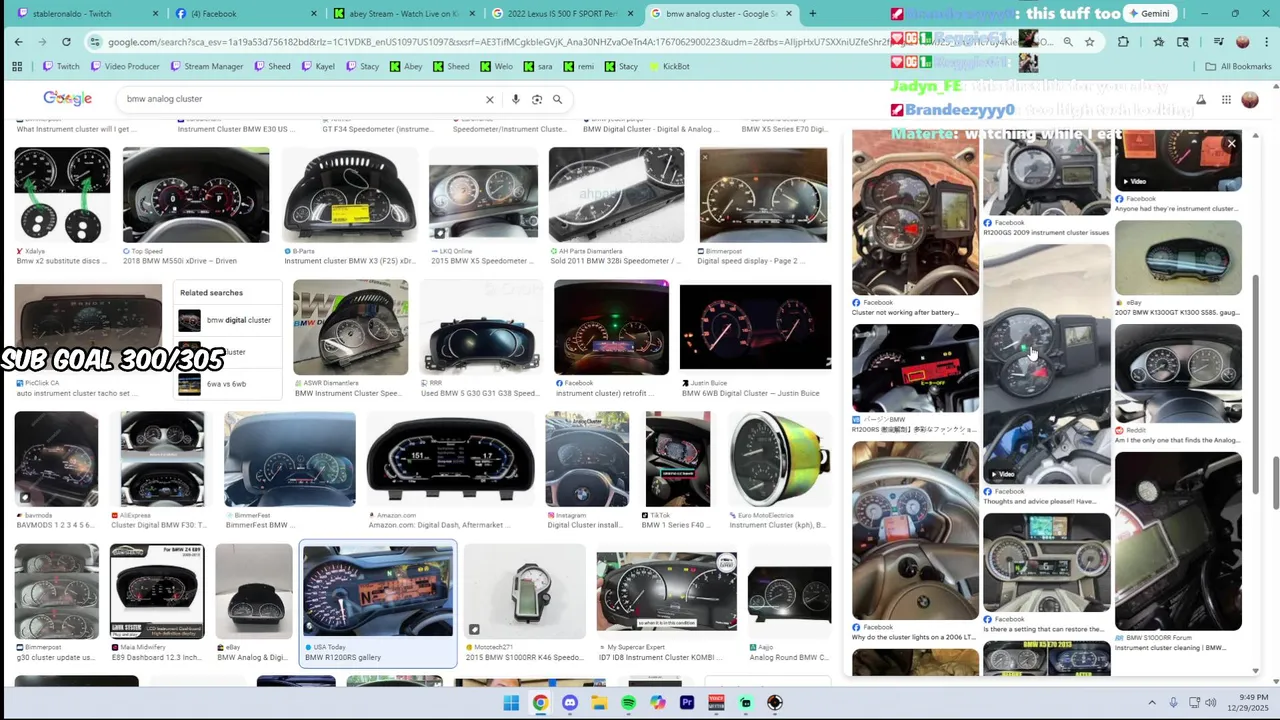Open Adobe Premiere Pro from the taskbar

687,703
